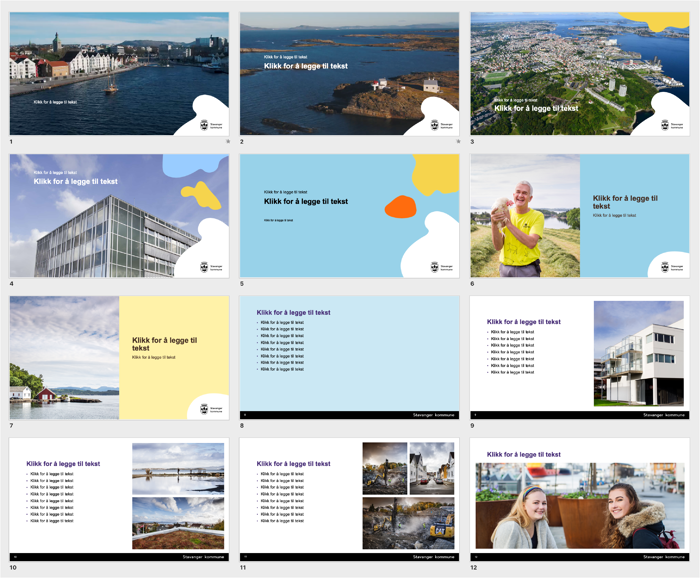Select slide 6 with man in yellow shirt
The image size is (700, 578).
tap(580, 216)
